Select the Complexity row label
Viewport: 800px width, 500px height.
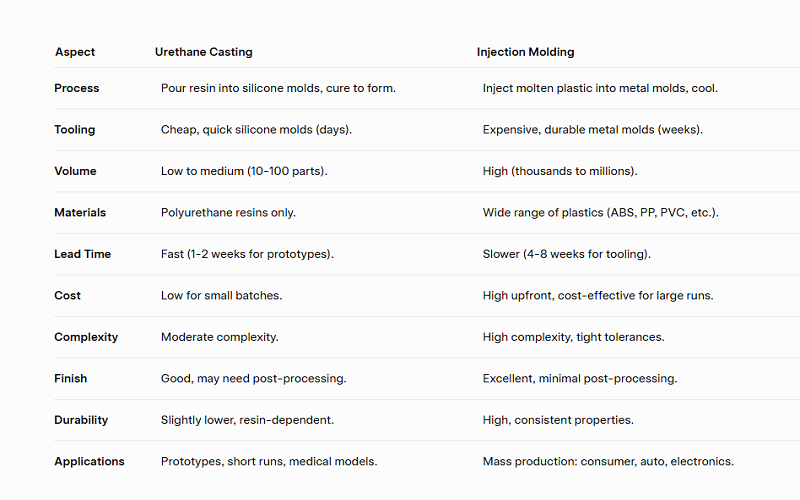[x=86, y=337]
